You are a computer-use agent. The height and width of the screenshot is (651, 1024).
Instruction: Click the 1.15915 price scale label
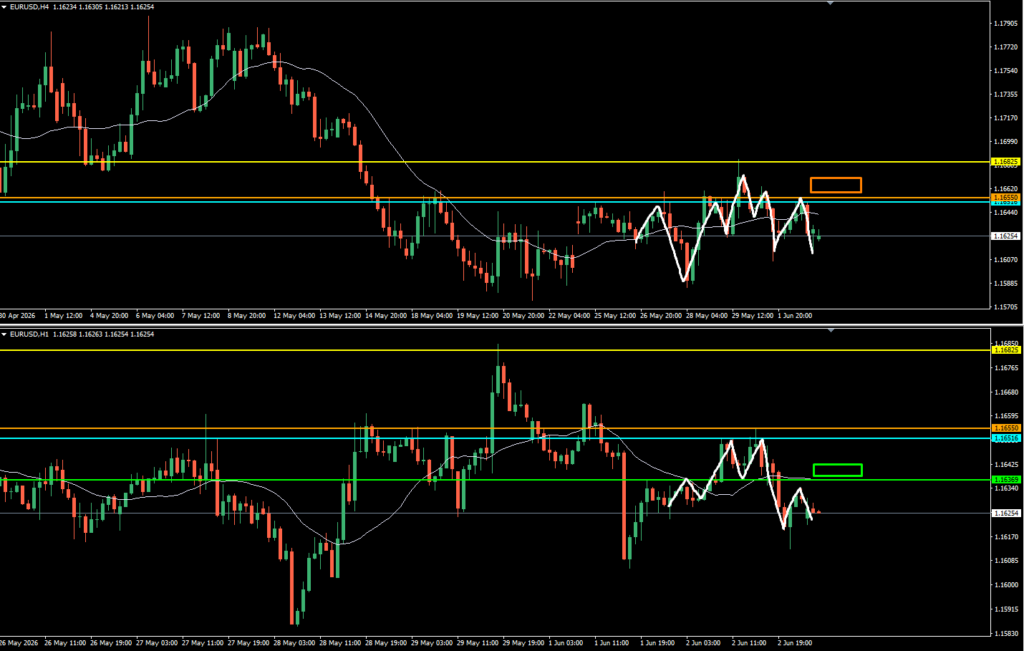1006,610
